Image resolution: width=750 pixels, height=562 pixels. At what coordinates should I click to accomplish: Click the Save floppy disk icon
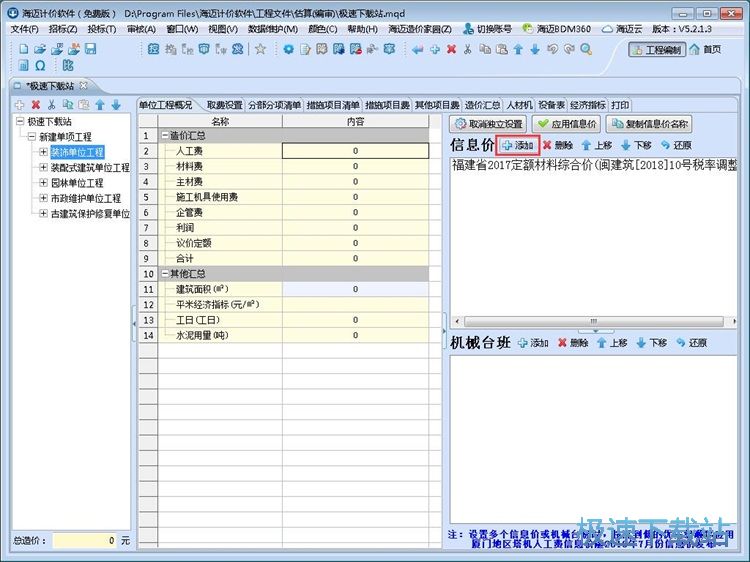(90, 49)
